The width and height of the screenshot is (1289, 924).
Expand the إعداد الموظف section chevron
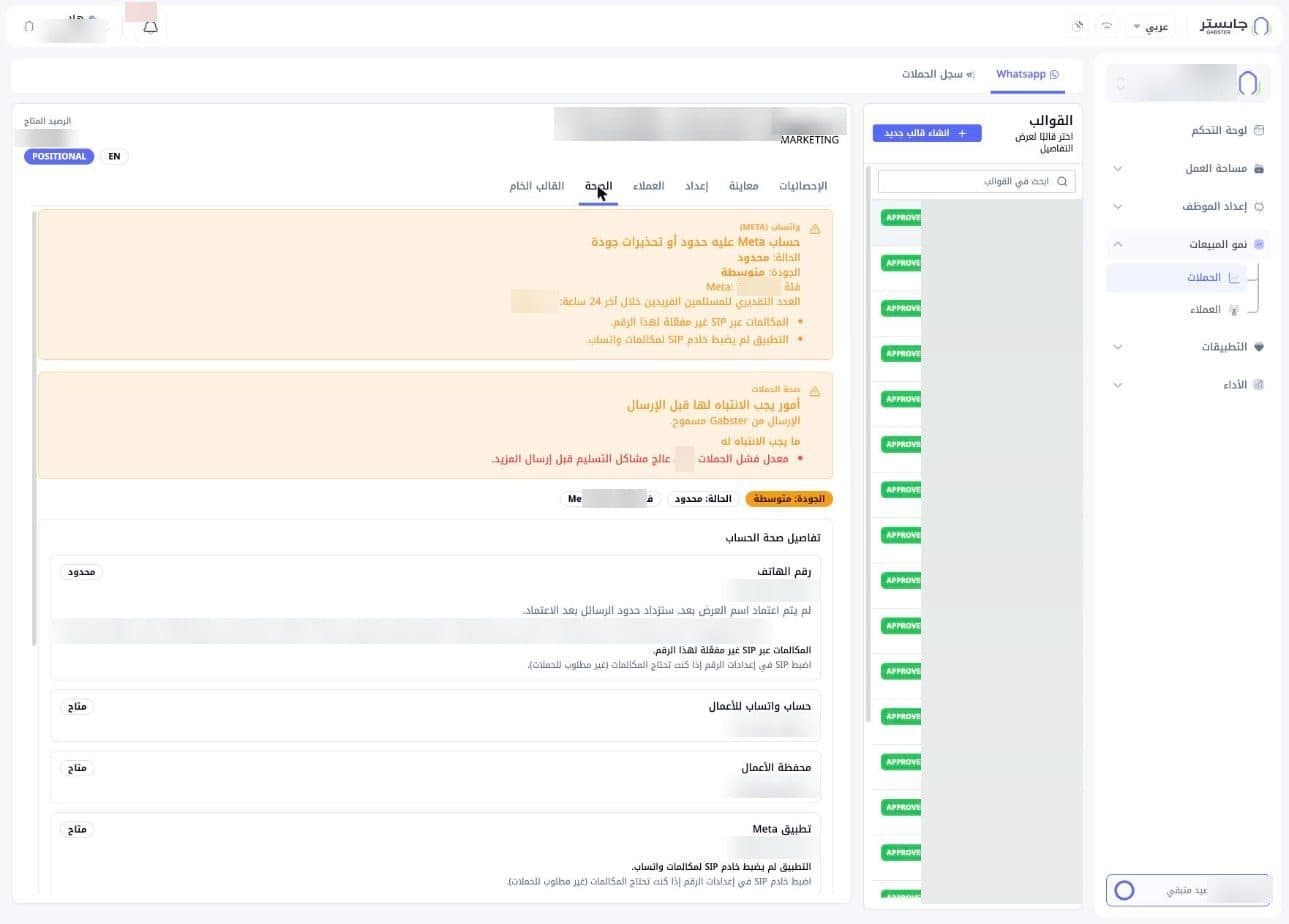point(1118,207)
